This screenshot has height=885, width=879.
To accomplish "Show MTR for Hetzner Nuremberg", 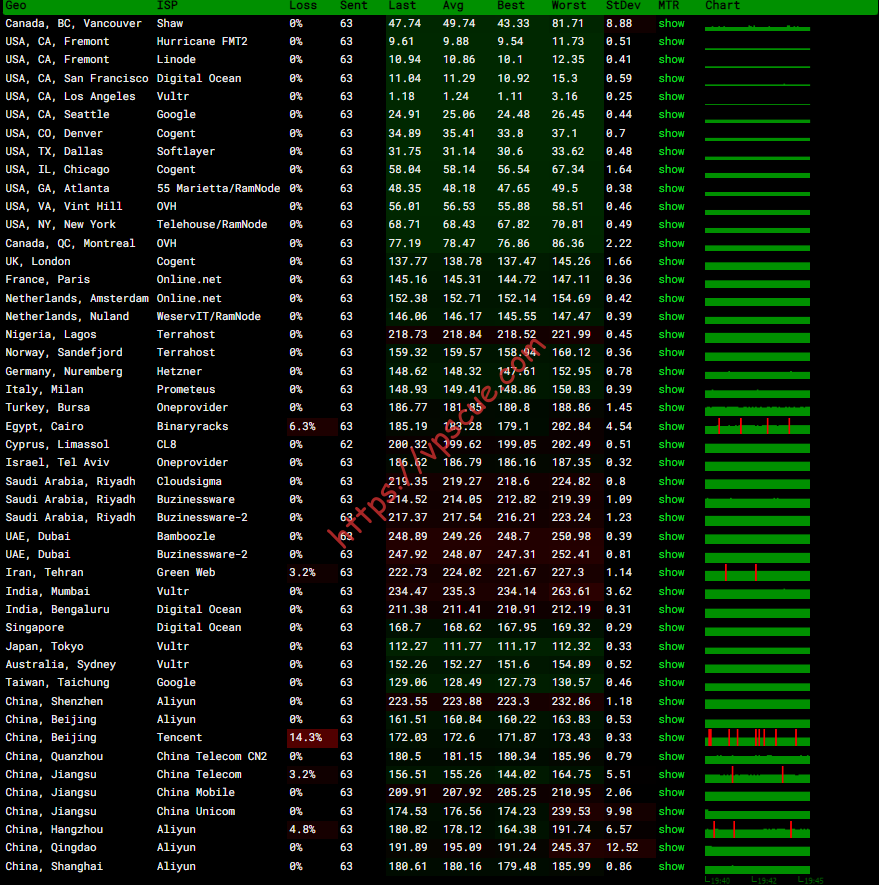I will (671, 372).
